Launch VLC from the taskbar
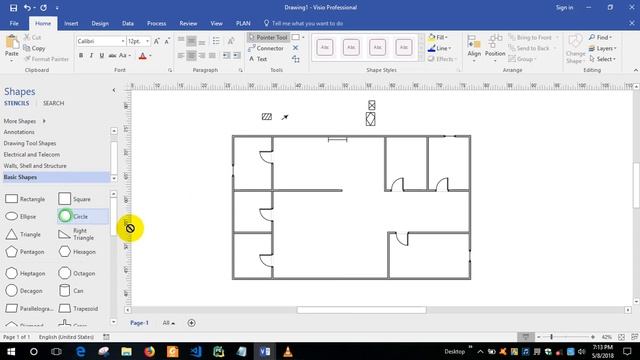The image size is (640, 360). coord(288,351)
